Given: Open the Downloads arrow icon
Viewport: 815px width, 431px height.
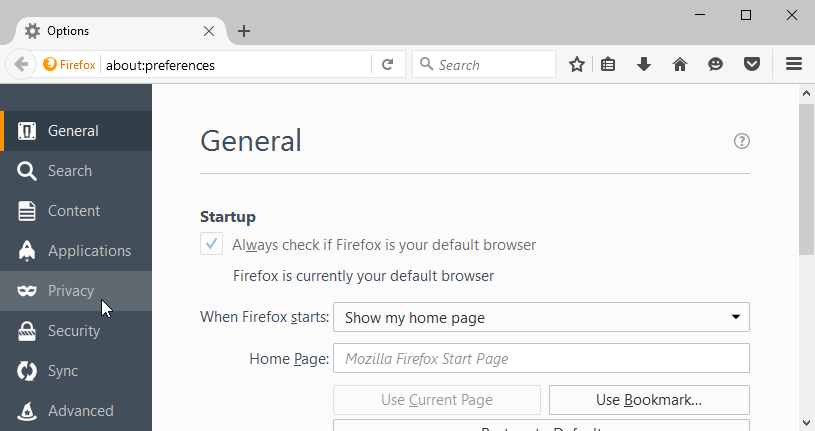Looking at the screenshot, I should coord(644,64).
